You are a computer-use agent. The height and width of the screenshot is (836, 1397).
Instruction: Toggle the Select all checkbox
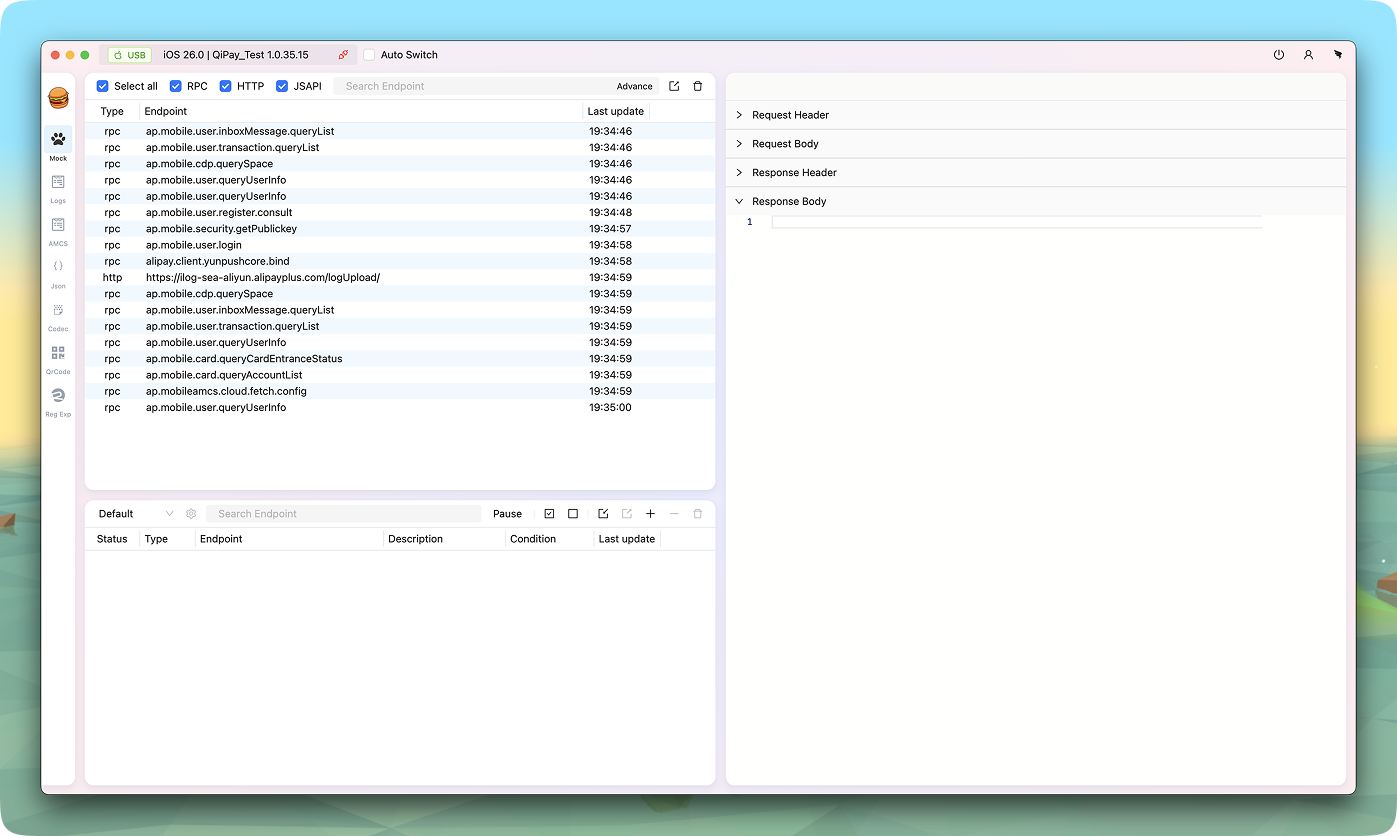(102, 86)
